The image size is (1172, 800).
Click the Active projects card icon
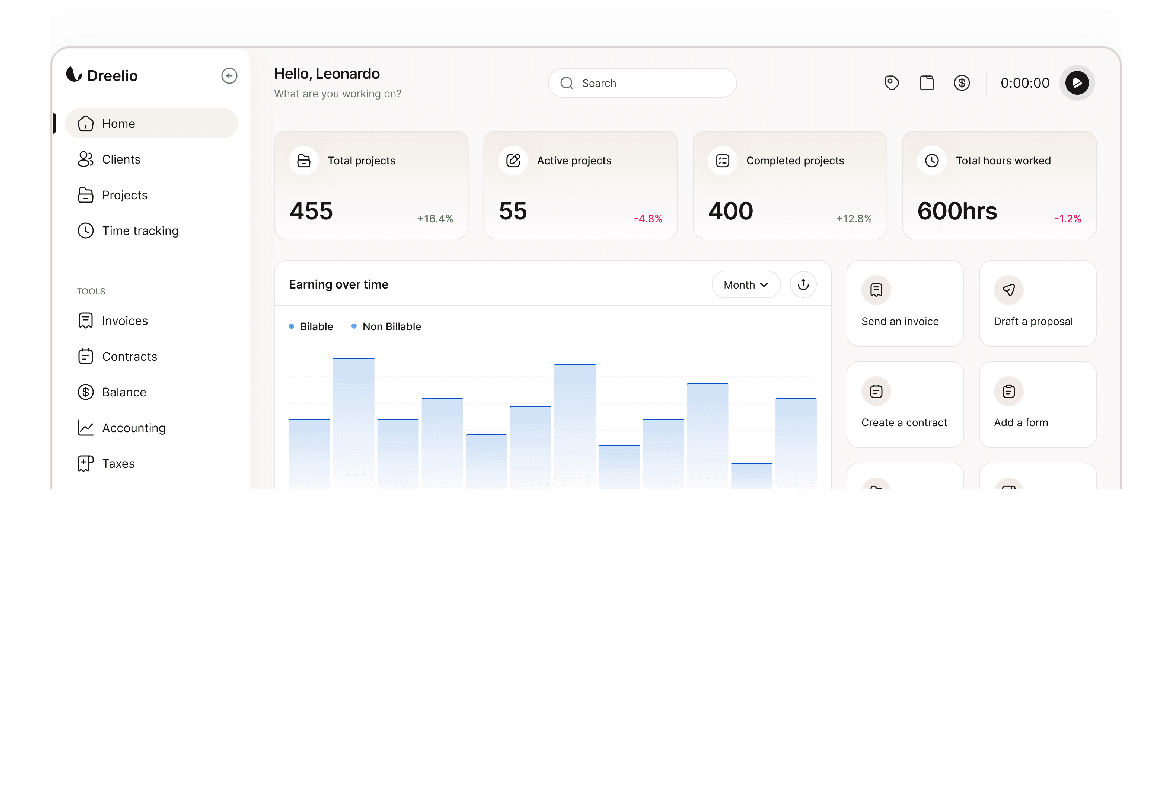point(513,161)
